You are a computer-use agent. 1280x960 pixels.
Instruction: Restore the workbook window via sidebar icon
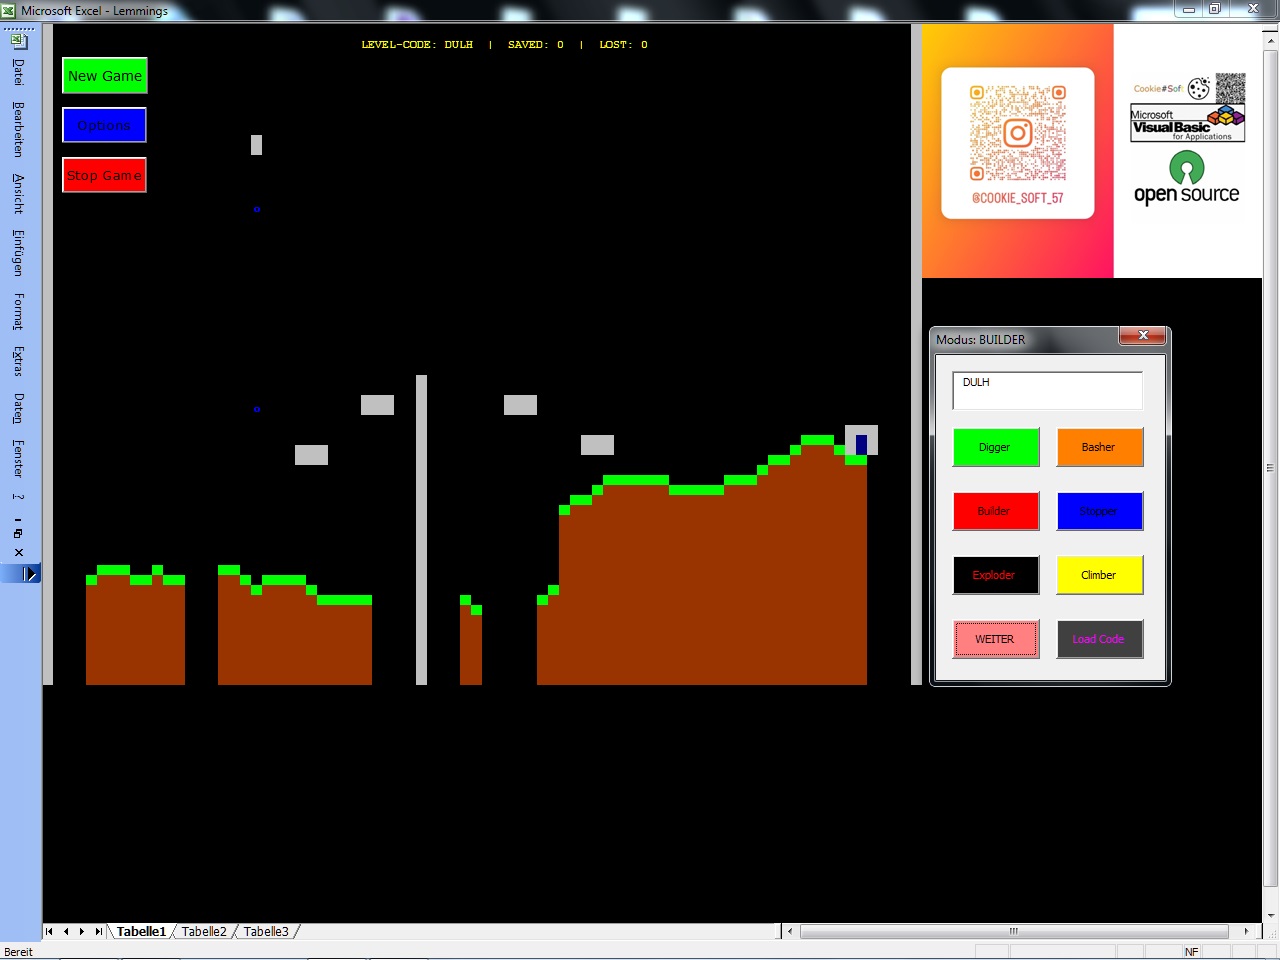coord(19,534)
